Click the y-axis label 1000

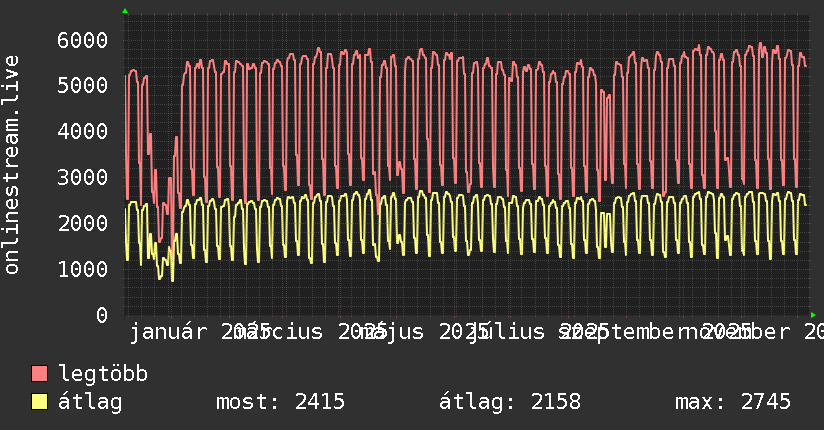click(x=83, y=269)
